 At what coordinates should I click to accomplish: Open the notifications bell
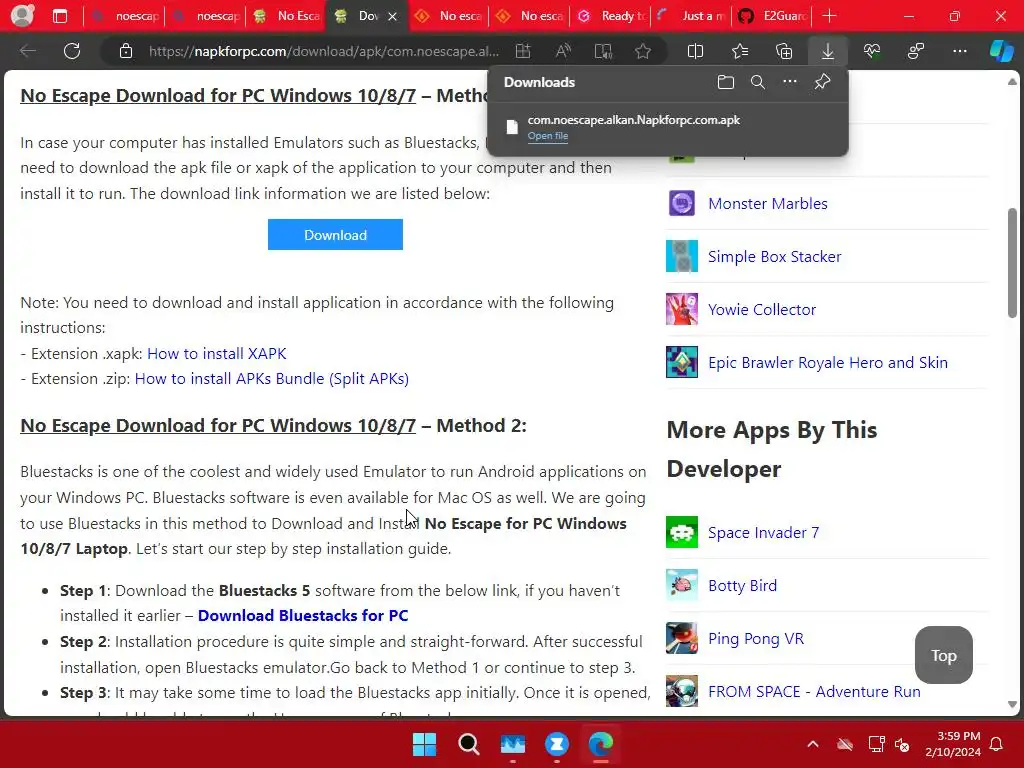(x=997, y=744)
